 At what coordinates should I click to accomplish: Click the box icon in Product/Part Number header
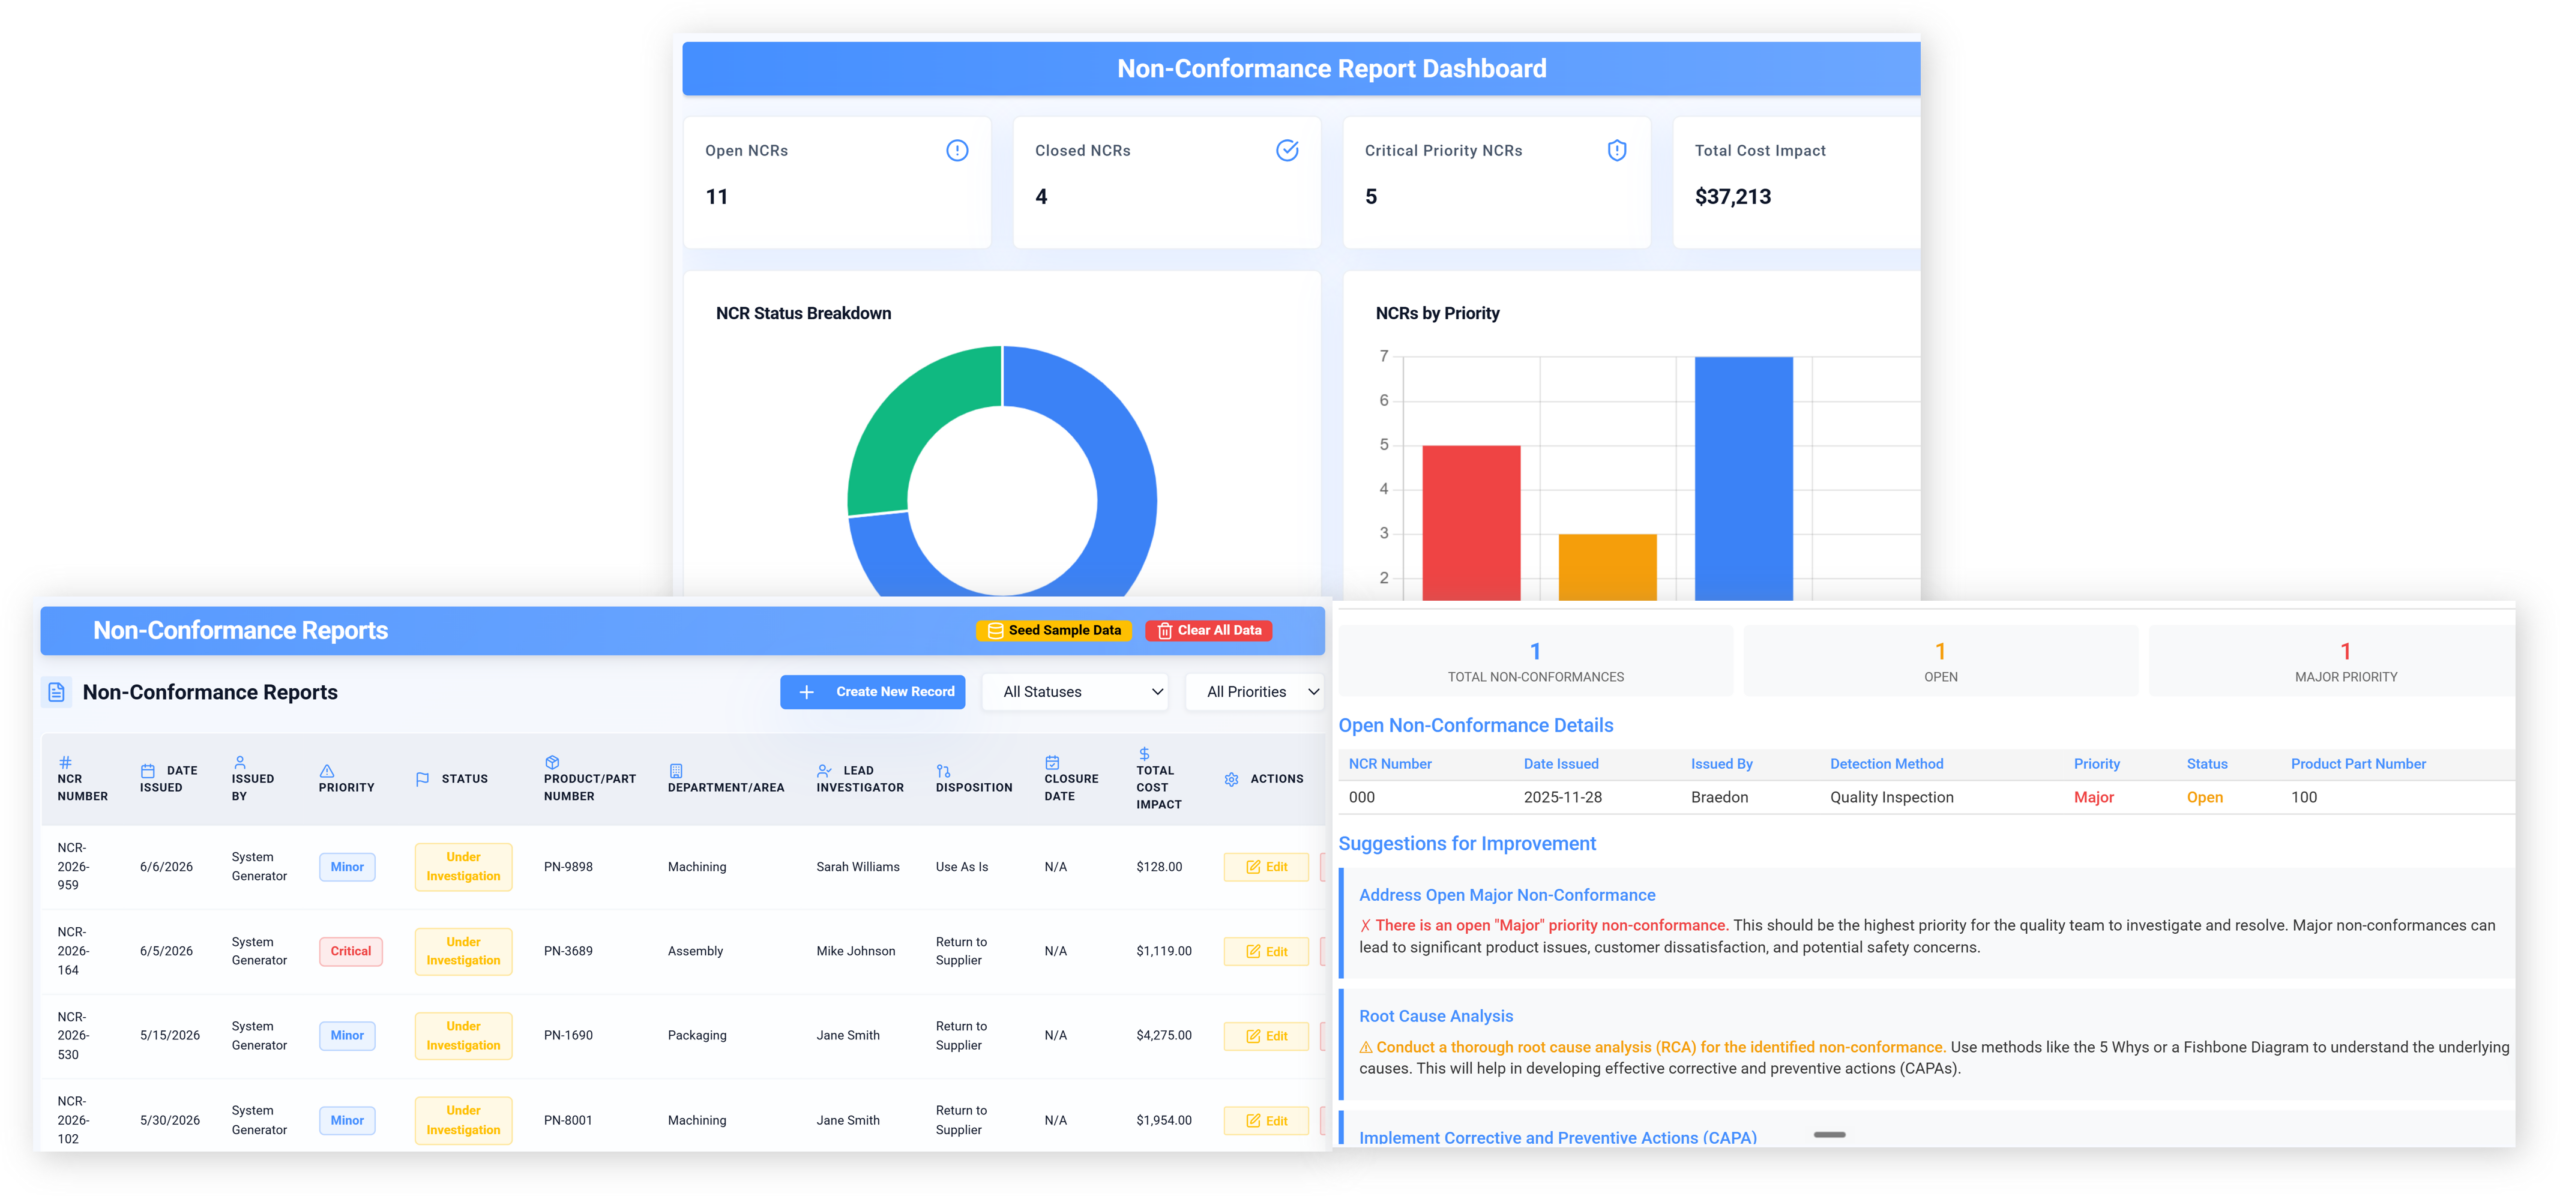click(552, 762)
